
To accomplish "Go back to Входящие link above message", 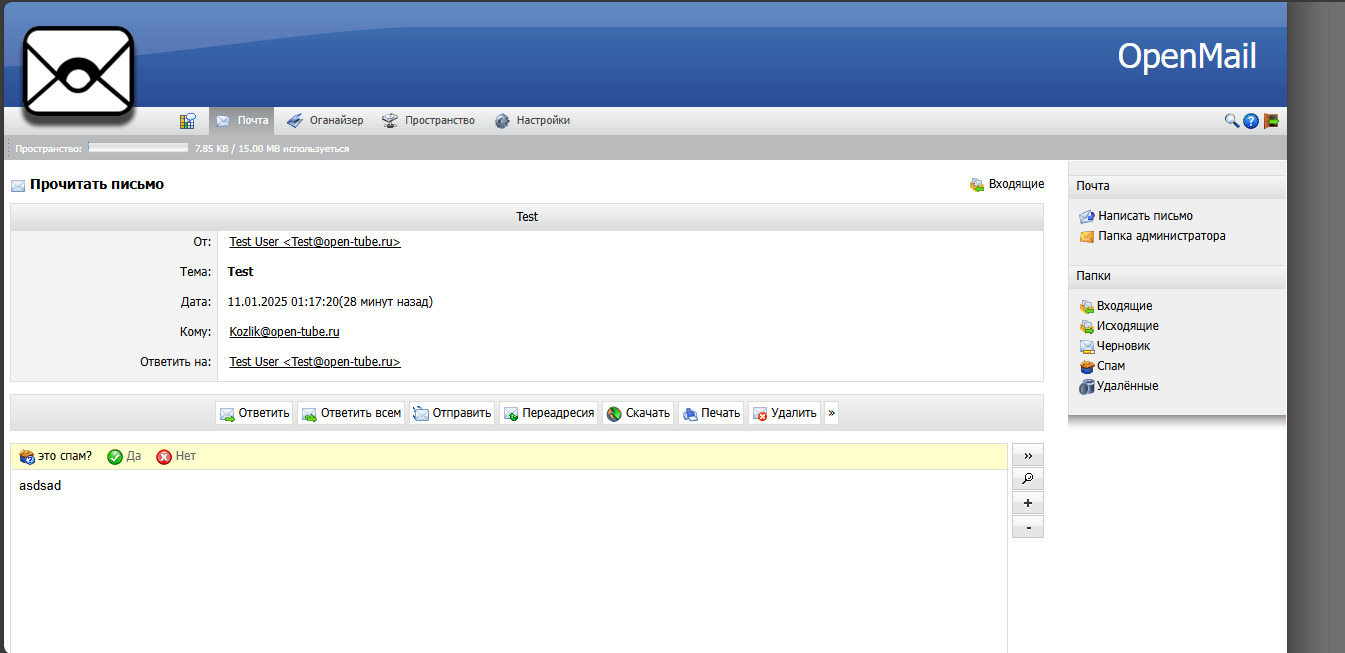I will (1007, 184).
